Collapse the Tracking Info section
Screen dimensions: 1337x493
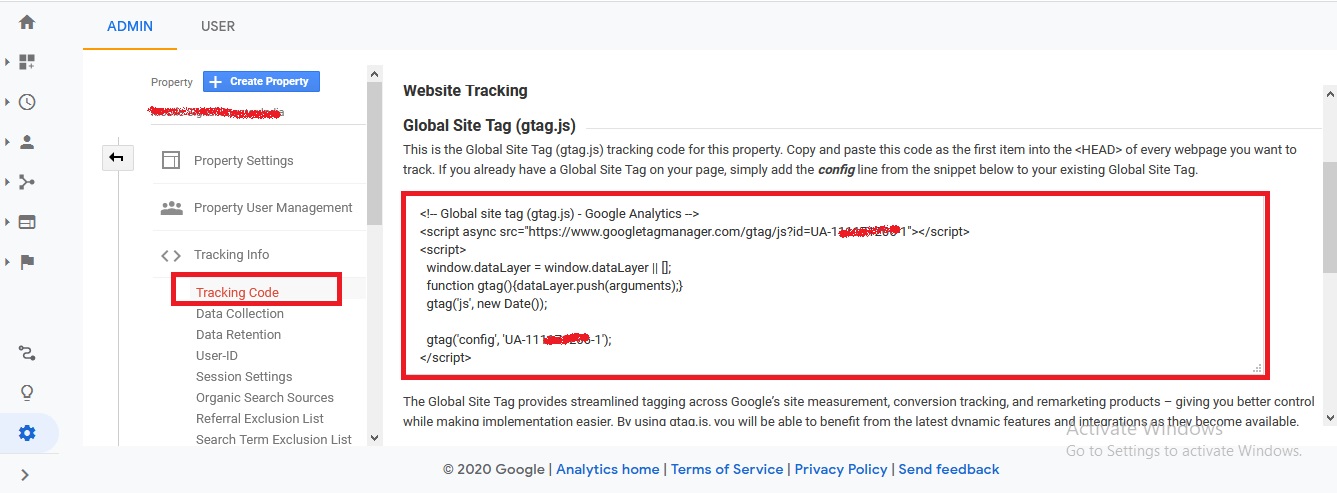click(x=232, y=254)
